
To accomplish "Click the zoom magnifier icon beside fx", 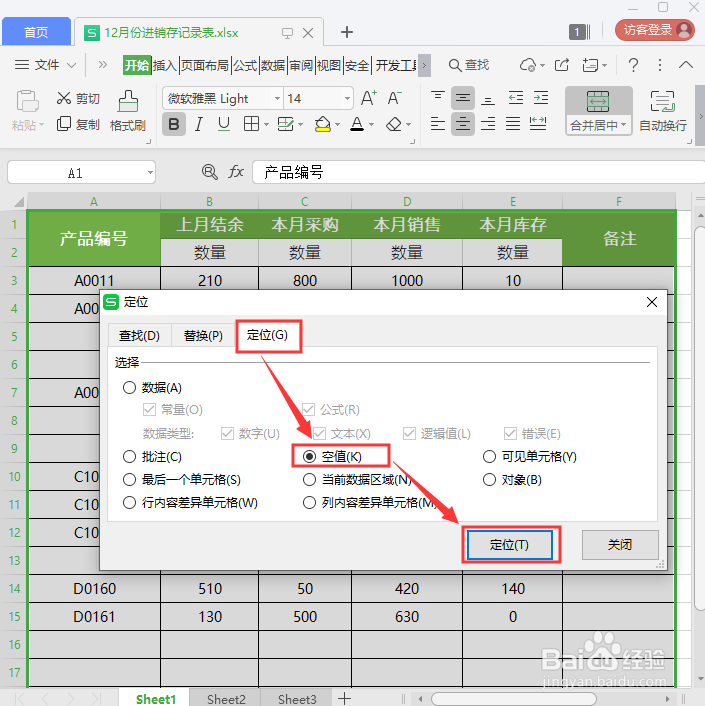I will [x=209, y=172].
